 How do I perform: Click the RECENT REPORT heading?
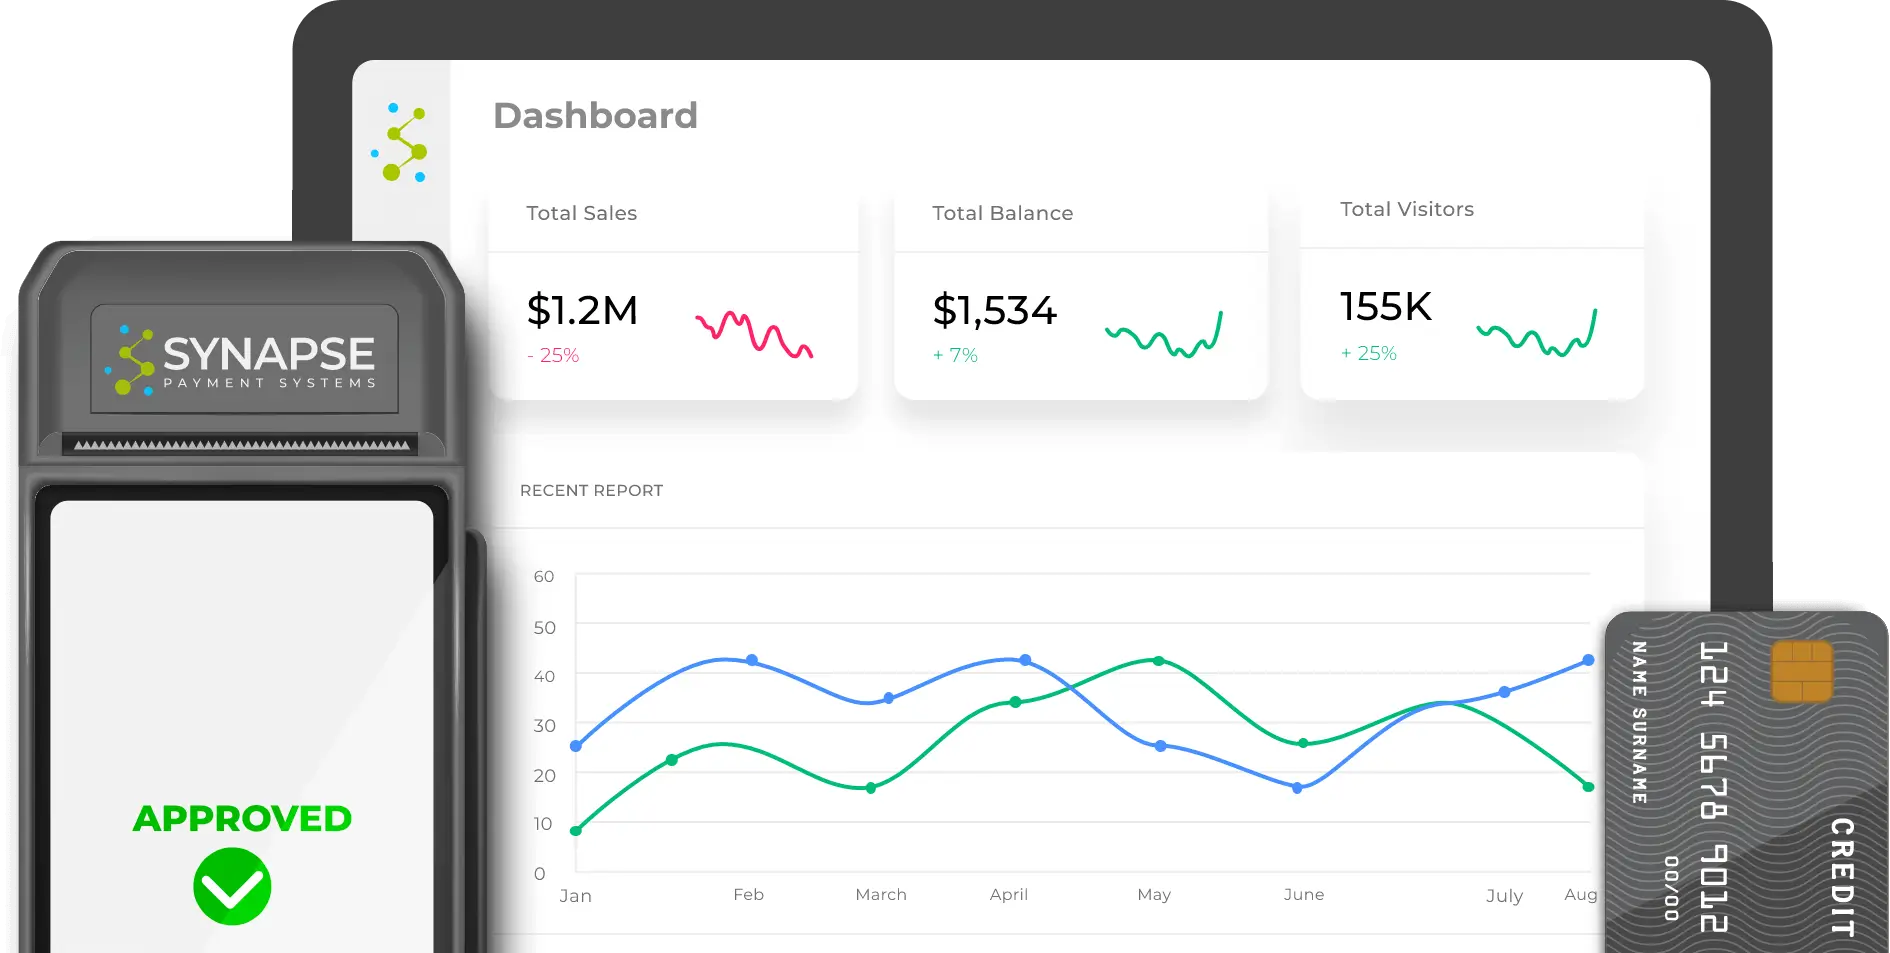point(591,490)
